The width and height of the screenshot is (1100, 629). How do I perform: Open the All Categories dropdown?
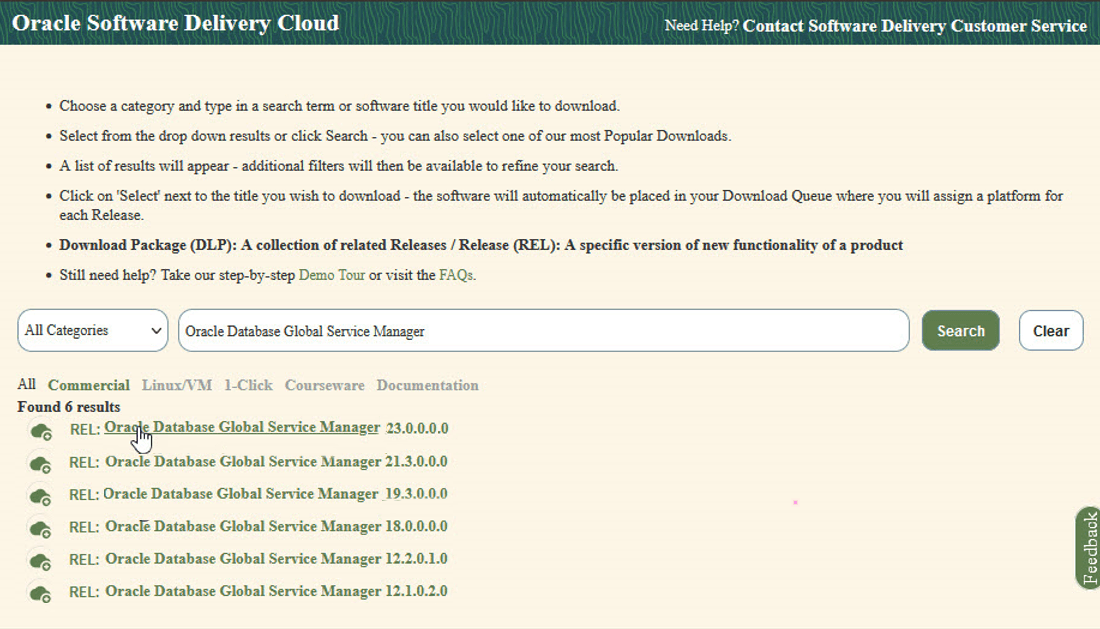92,330
